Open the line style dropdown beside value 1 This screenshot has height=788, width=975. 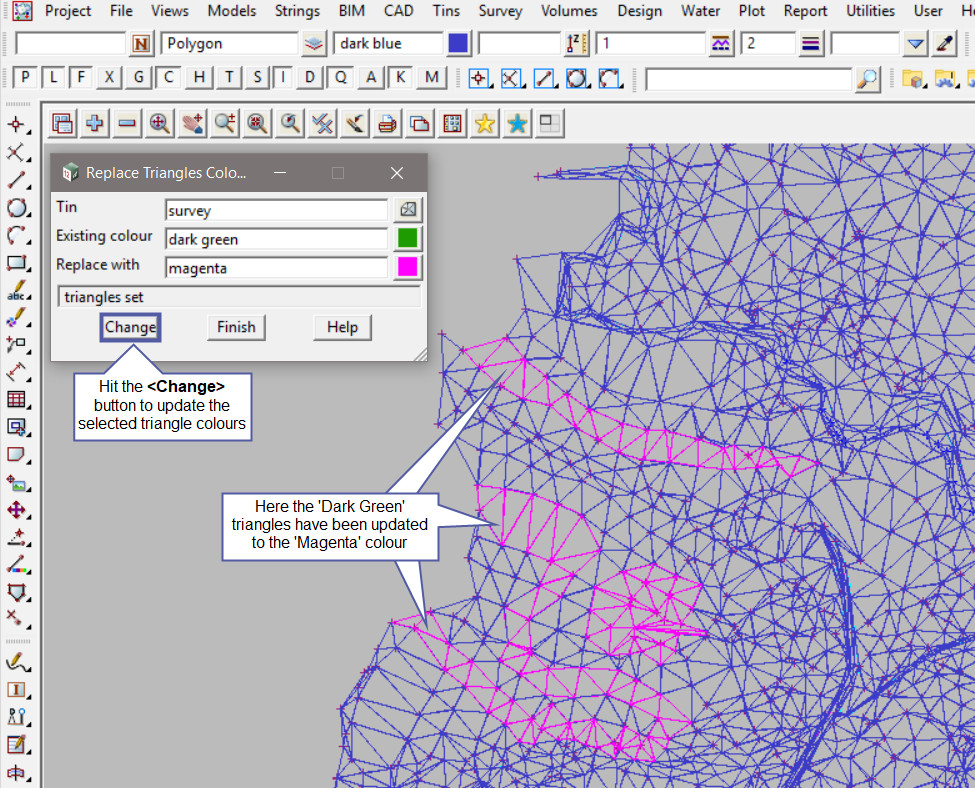(x=721, y=44)
